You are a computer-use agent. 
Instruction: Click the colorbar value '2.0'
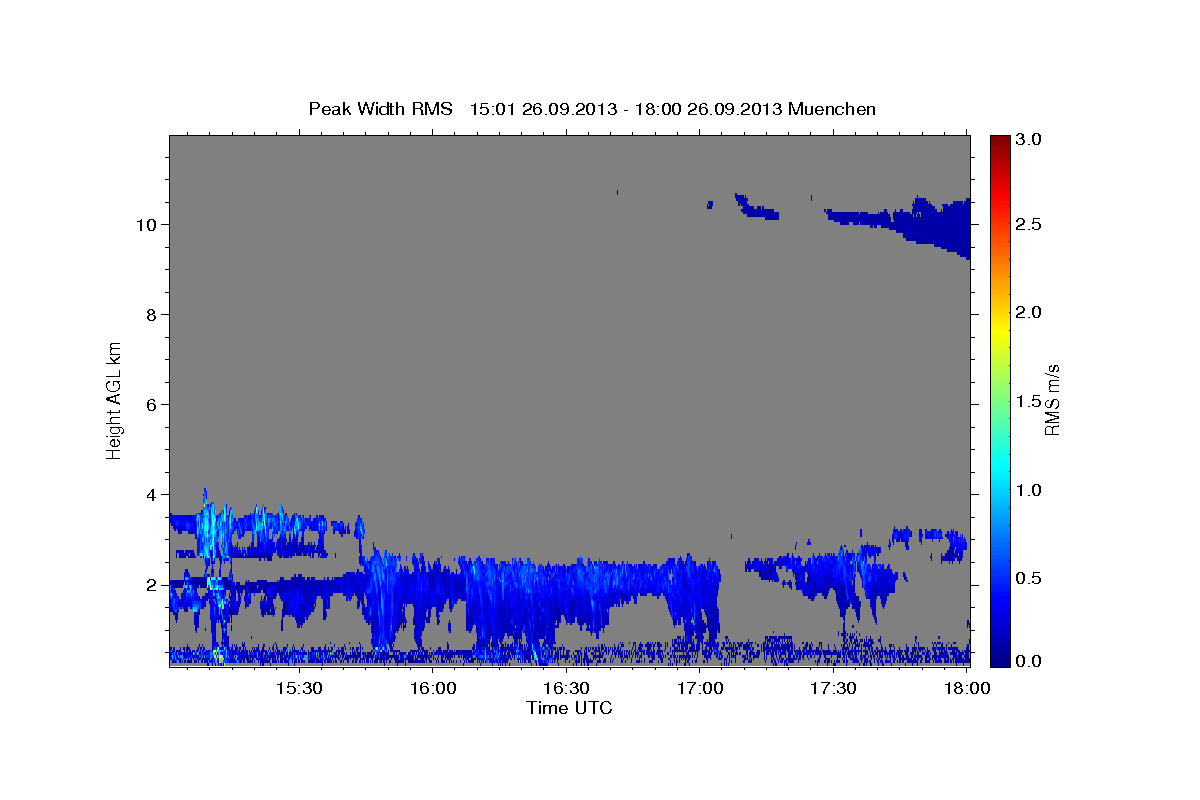coord(1031,313)
